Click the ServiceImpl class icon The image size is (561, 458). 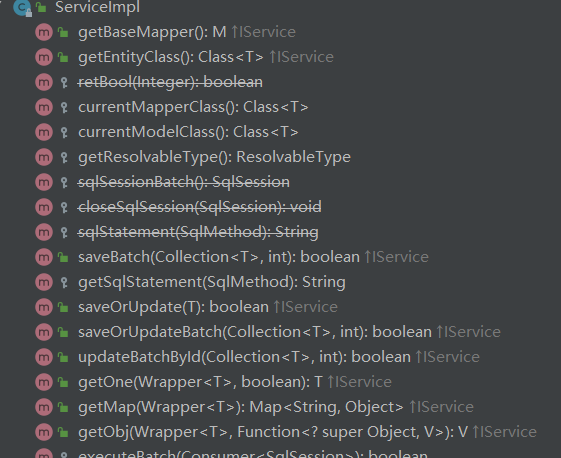(22, 7)
